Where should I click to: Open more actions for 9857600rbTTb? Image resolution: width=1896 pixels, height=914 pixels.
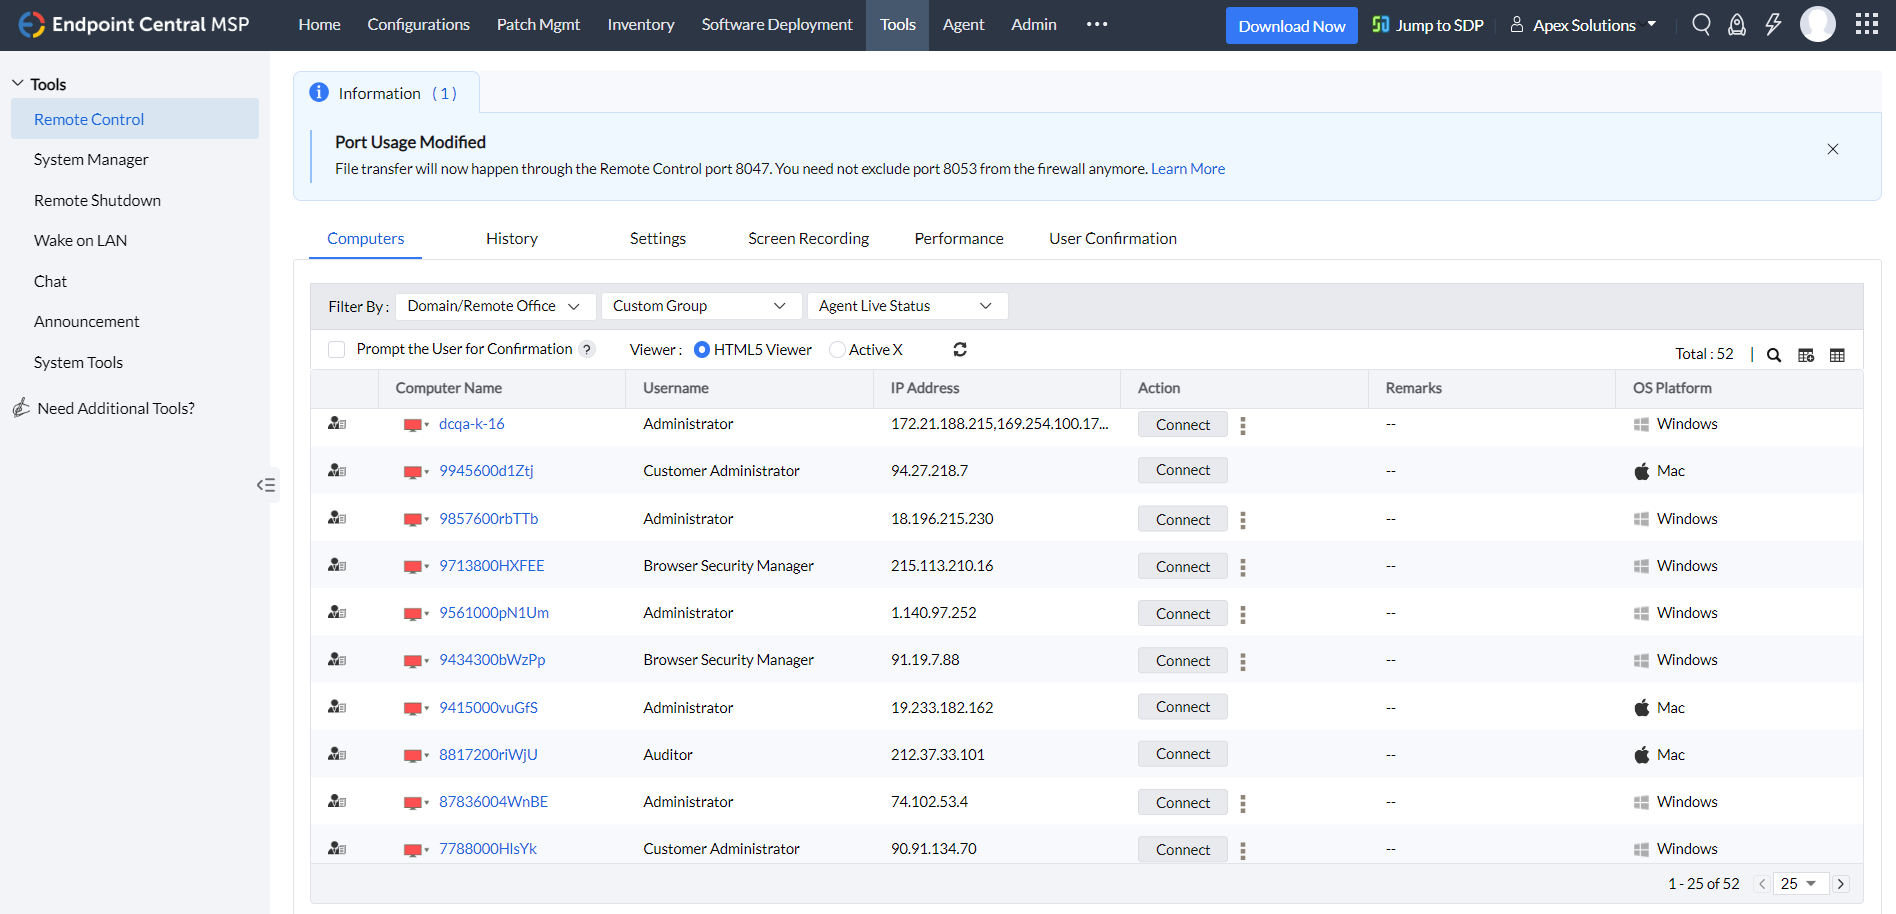coord(1243,520)
